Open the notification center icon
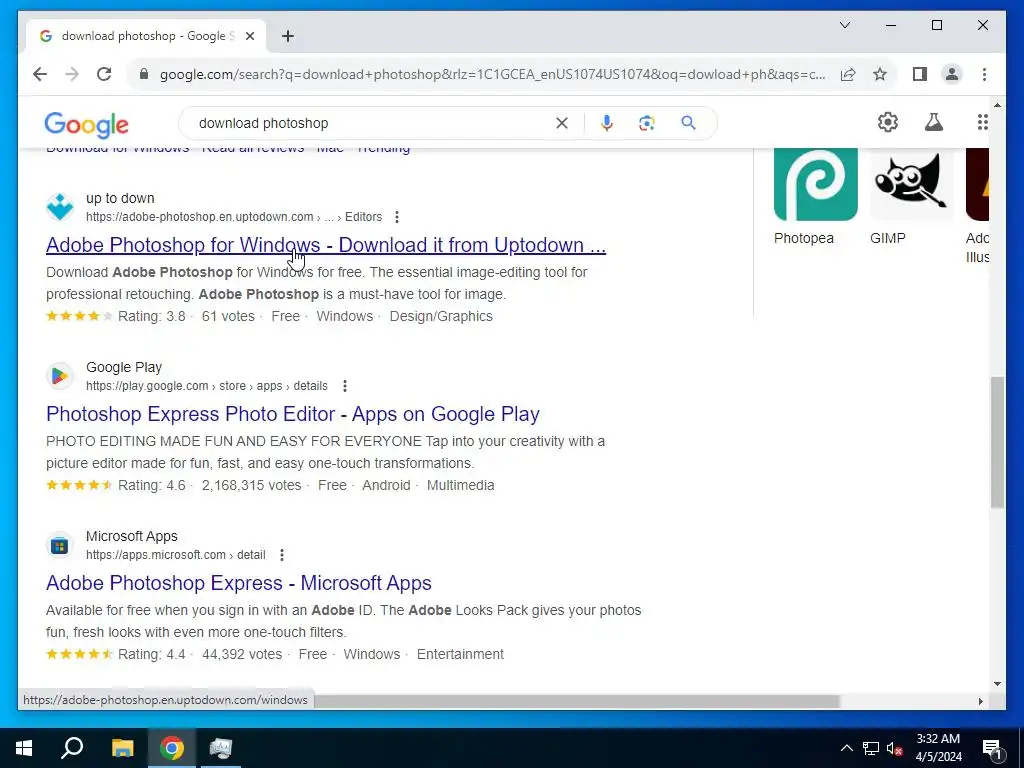 [992, 748]
